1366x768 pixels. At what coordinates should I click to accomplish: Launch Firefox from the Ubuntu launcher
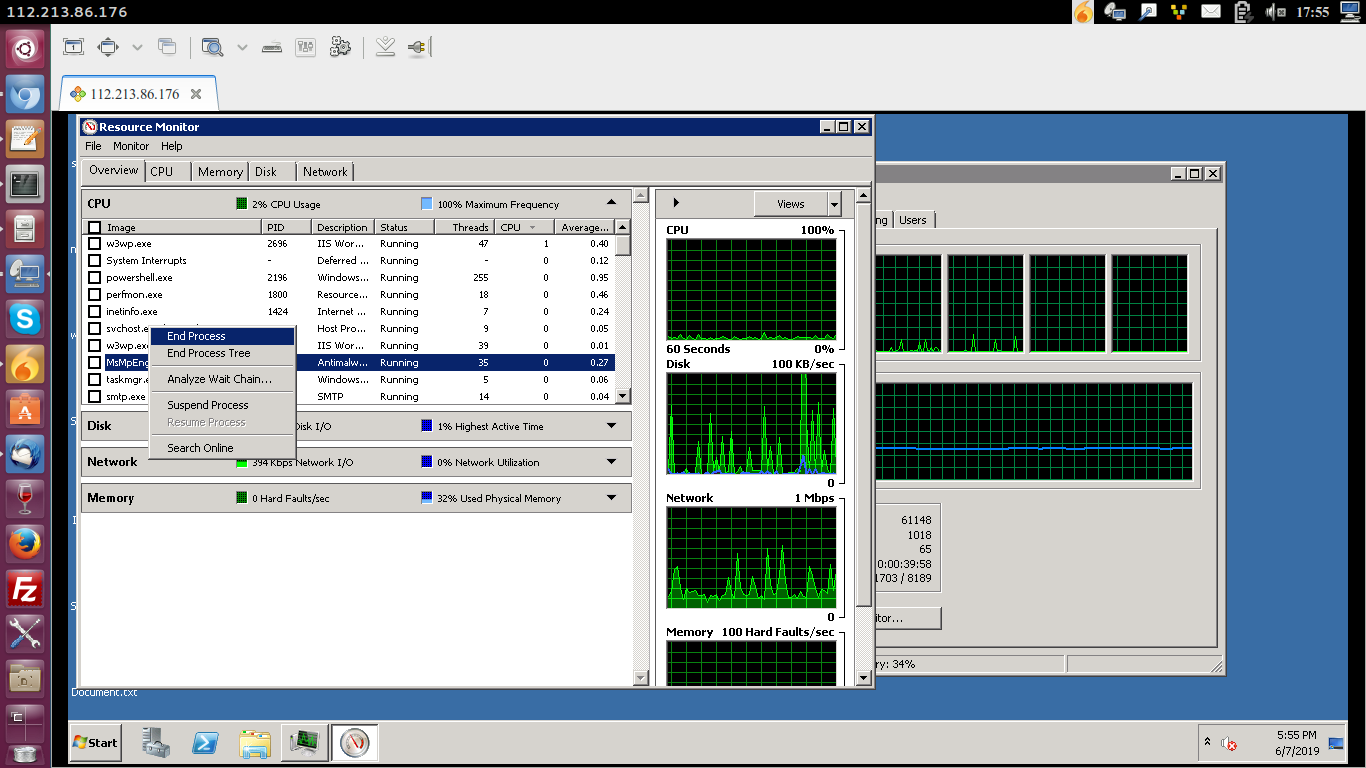point(25,544)
